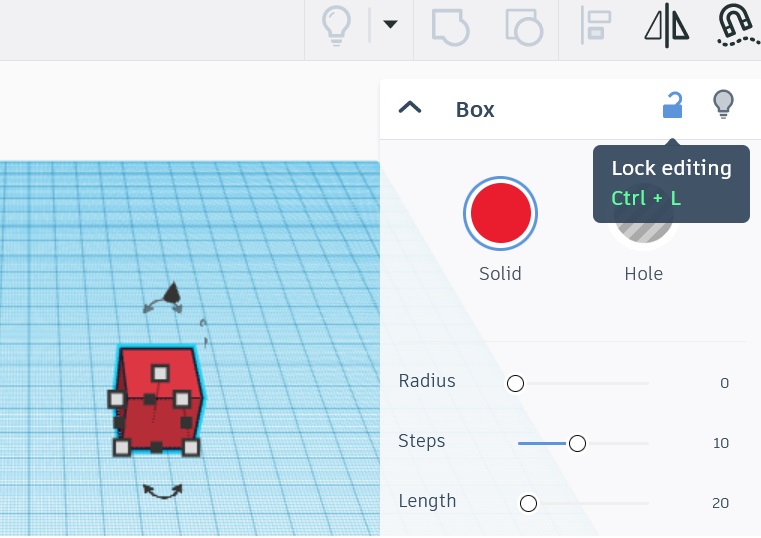Open the dropdown arrow beside the toolbar lightbulb
Image resolution: width=761 pixels, height=538 pixels.
click(390, 25)
